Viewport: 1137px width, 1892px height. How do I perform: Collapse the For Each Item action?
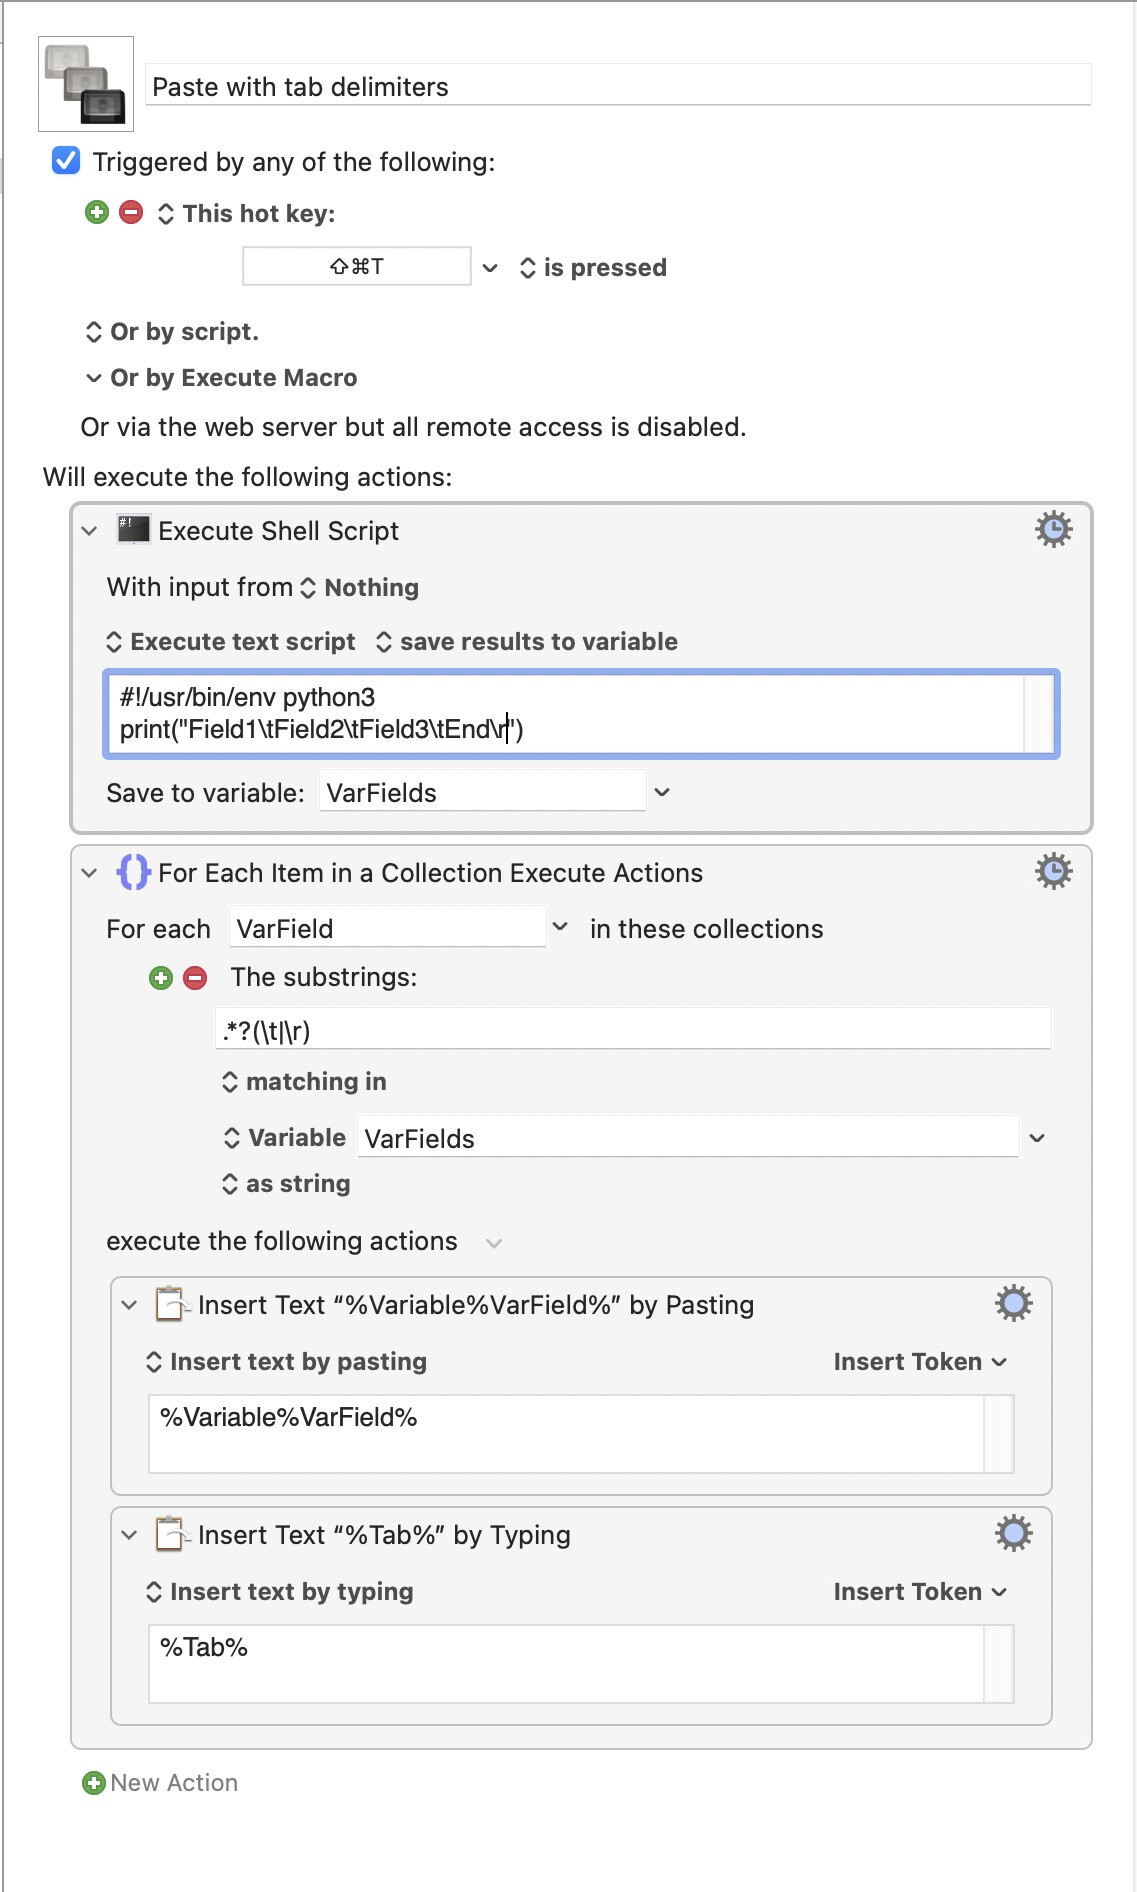pos(90,873)
